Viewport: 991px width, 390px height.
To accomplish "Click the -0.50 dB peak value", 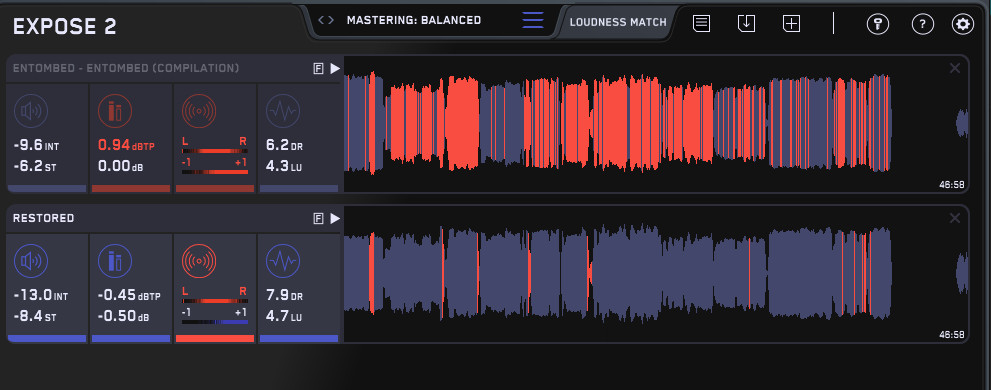I will click(123, 317).
